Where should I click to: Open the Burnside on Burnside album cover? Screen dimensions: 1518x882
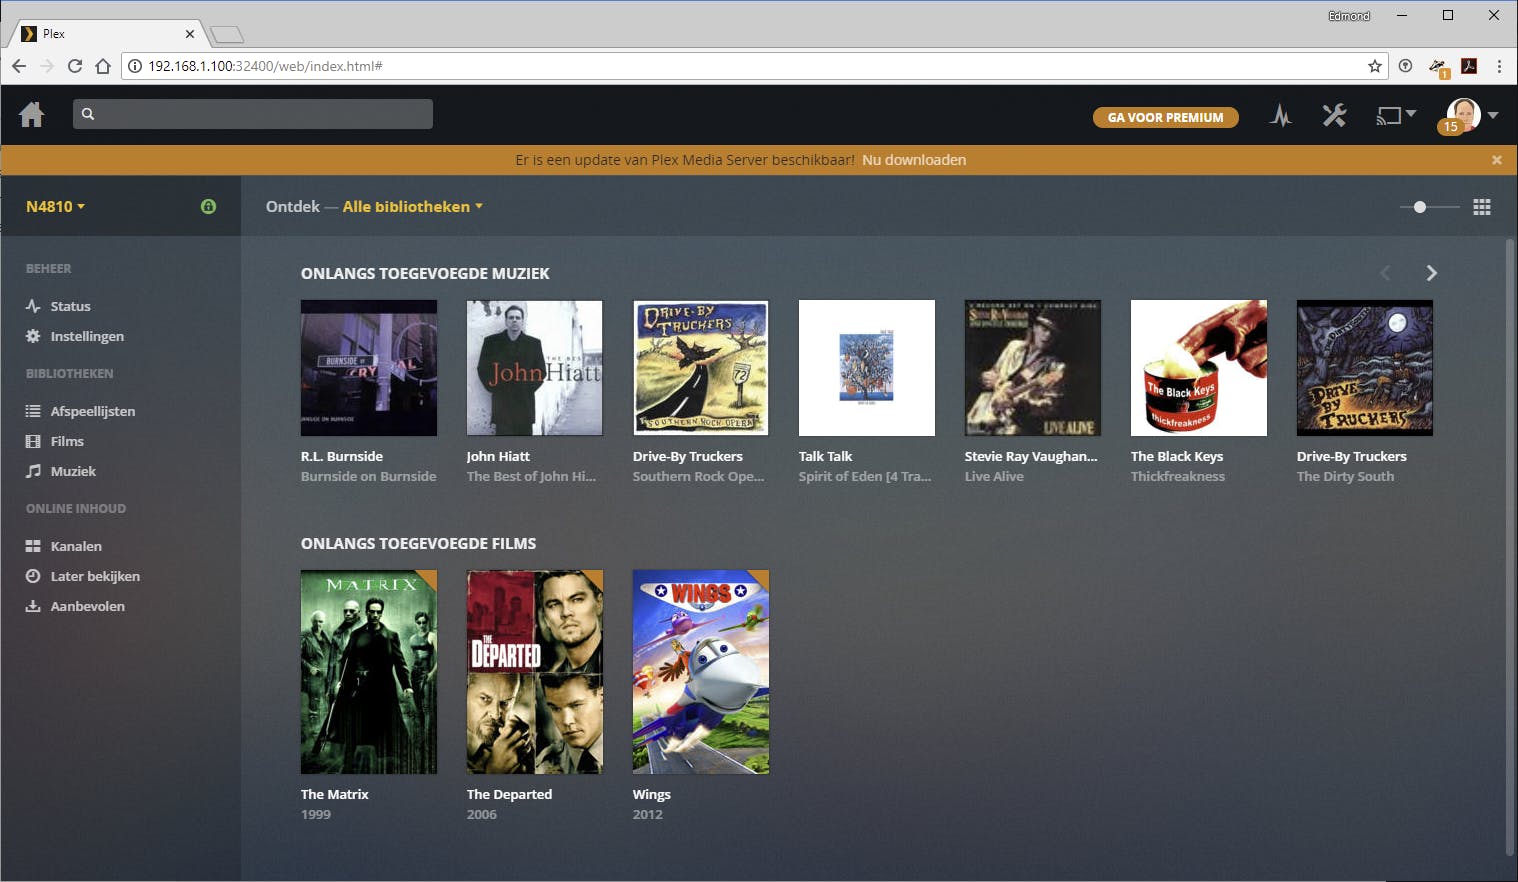369,368
